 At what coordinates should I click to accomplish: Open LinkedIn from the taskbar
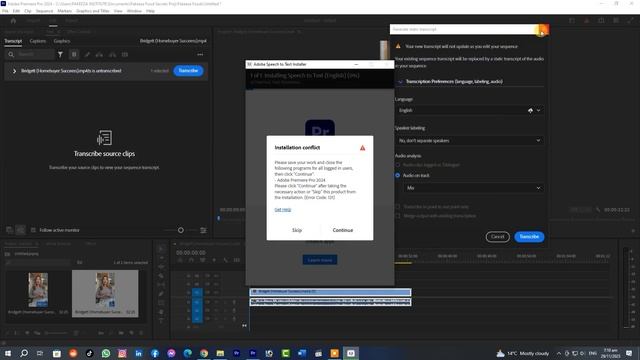tap(139, 353)
